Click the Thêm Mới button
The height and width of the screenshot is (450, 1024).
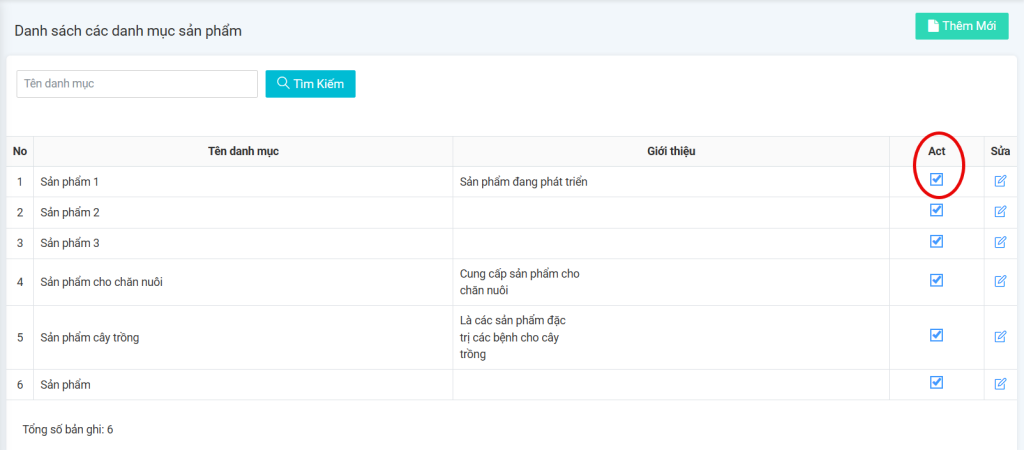point(961,26)
